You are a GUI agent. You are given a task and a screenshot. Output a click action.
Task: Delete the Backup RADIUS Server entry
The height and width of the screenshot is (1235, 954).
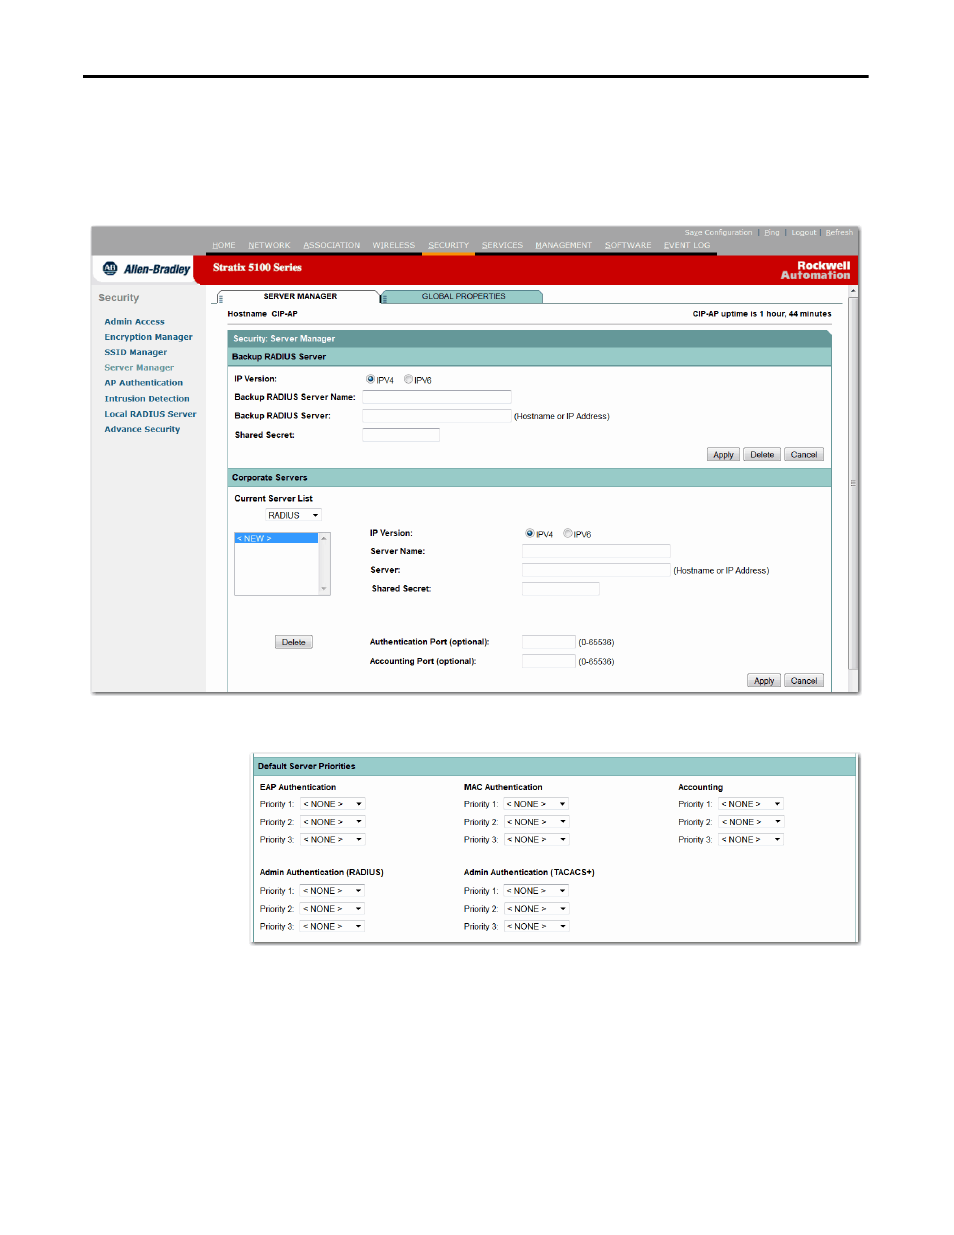tap(762, 455)
